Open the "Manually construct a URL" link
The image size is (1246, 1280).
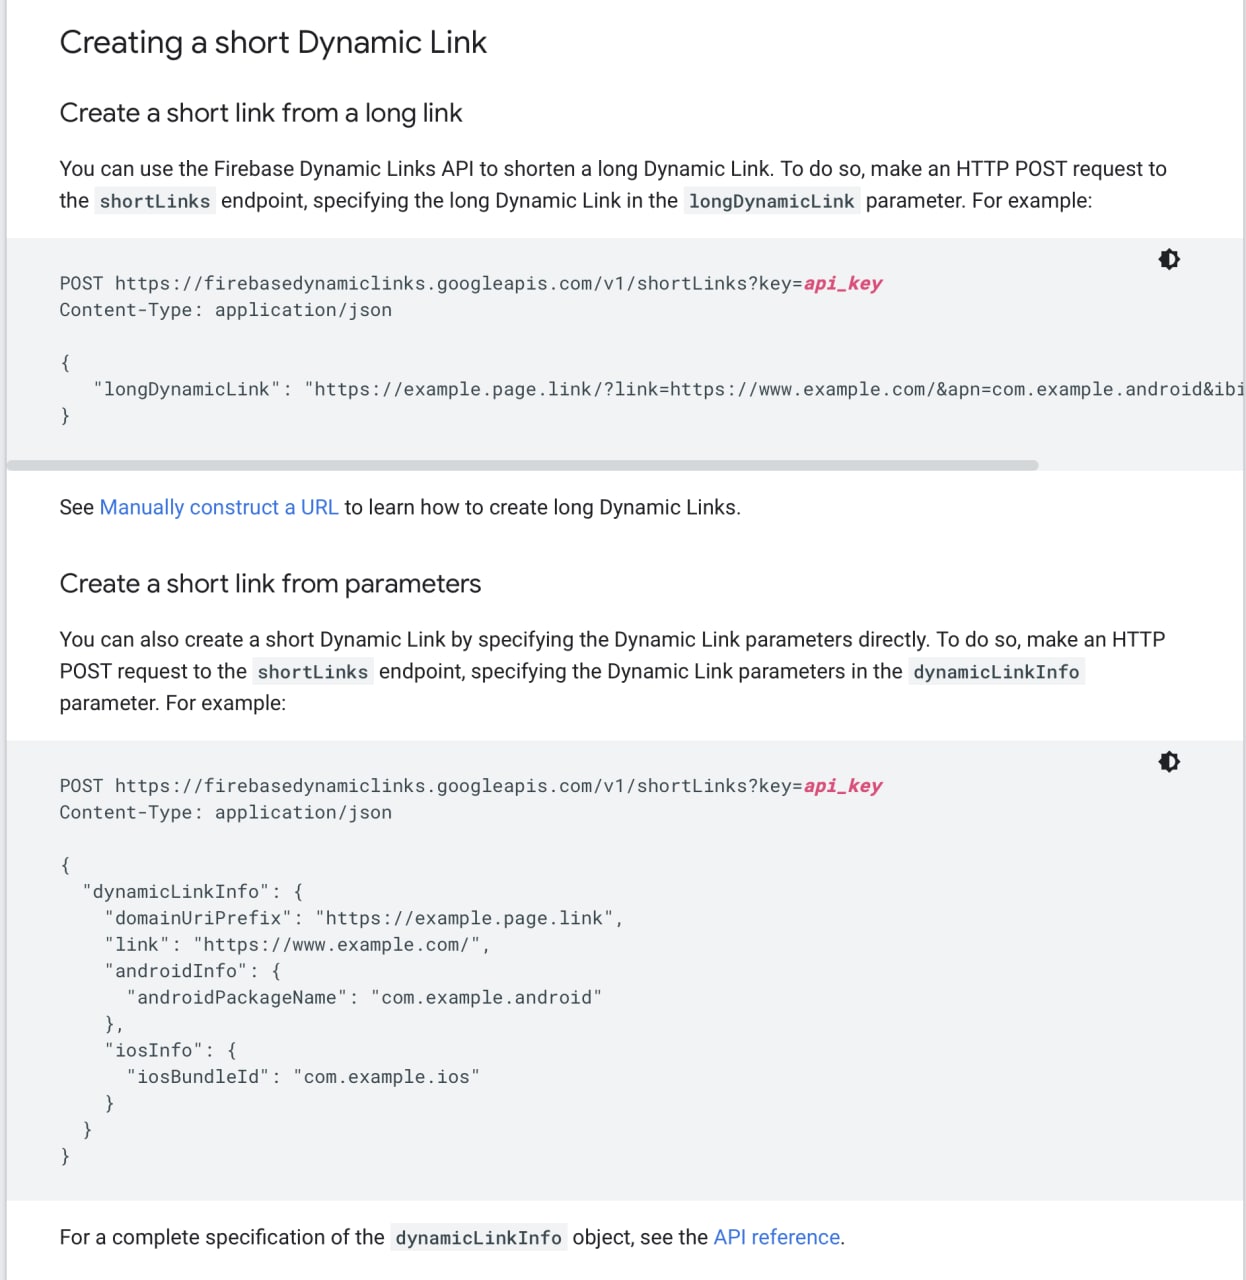(x=218, y=507)
